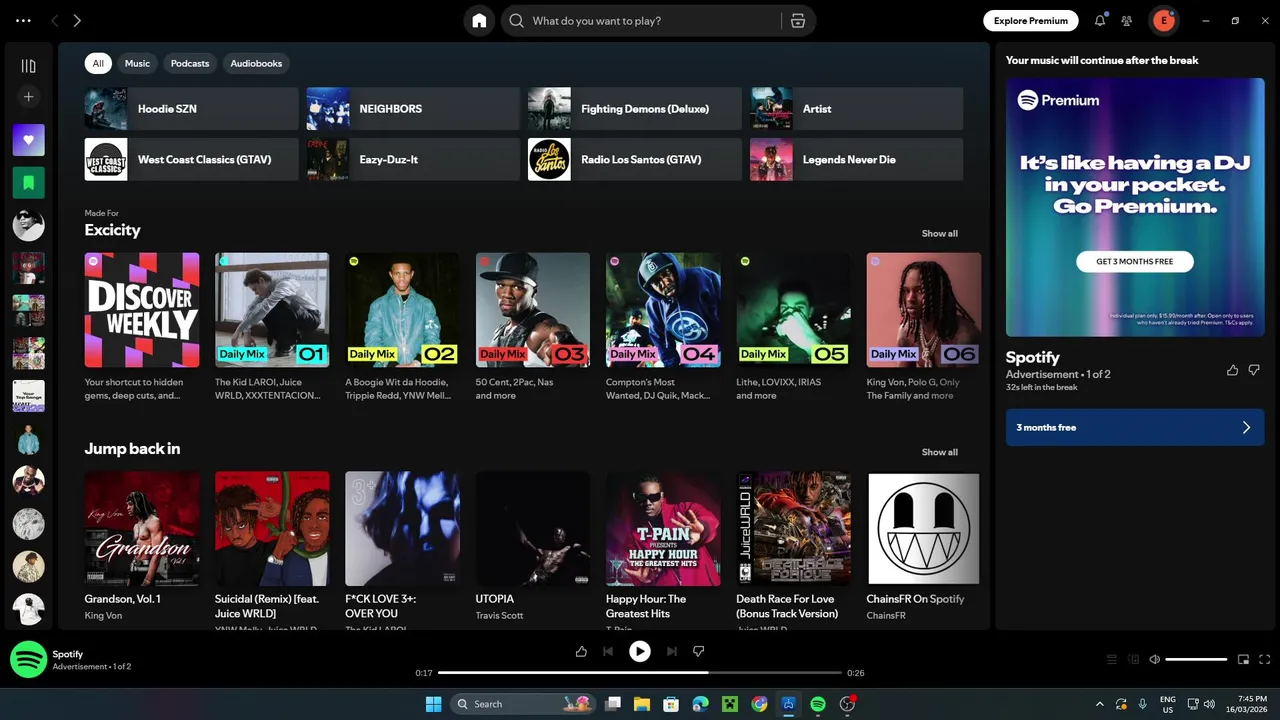This screenshot has width=1280, height=720.
Task: Create a playlist with plus icon
Action: (x=28, y=97)
